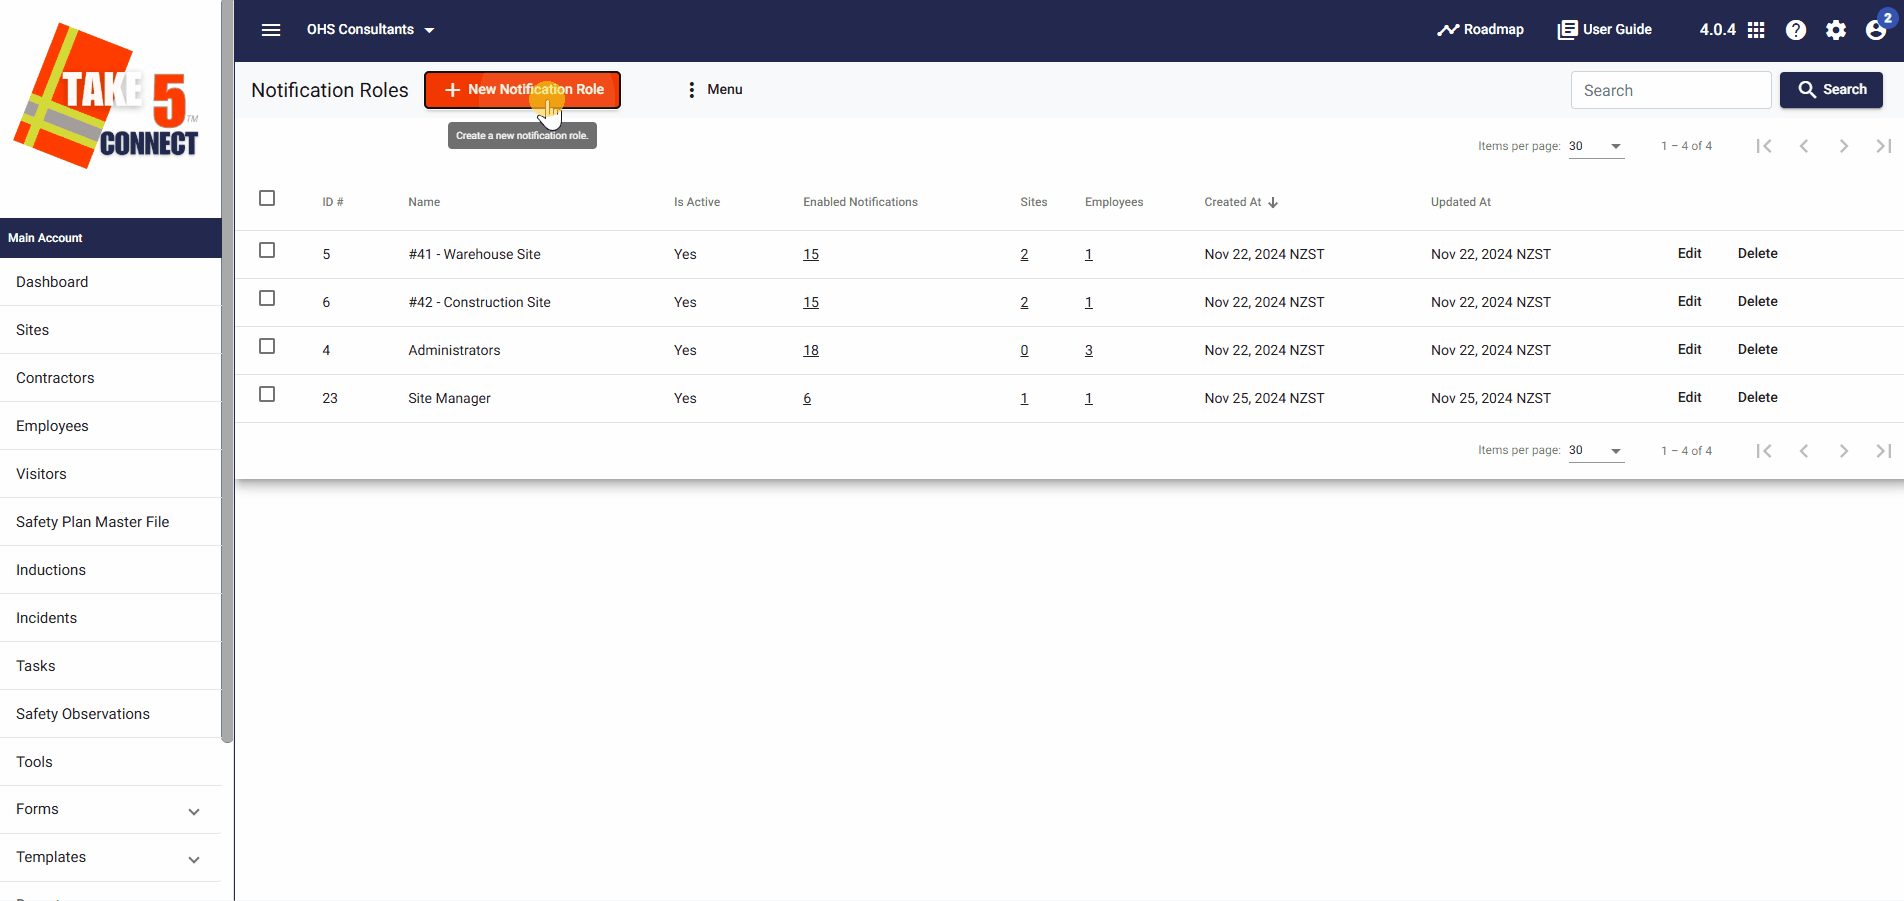
Task: Sort by the ID # column header
Action: (x=333, y=202)
